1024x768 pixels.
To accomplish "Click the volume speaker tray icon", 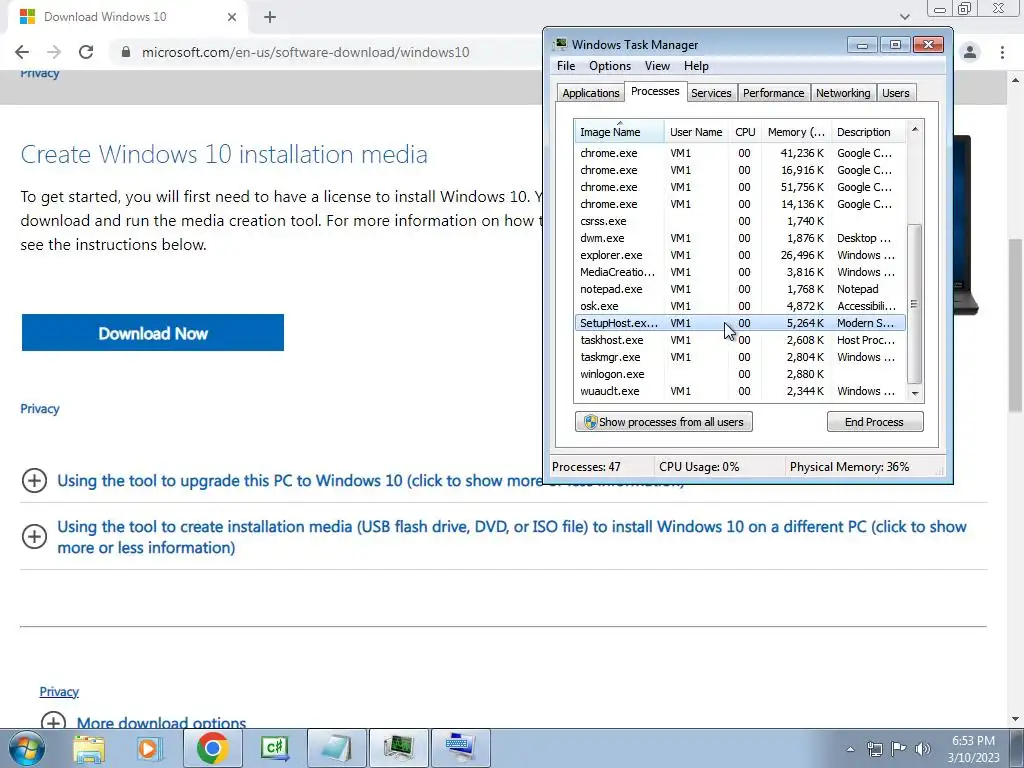I will tap(922, 749).
